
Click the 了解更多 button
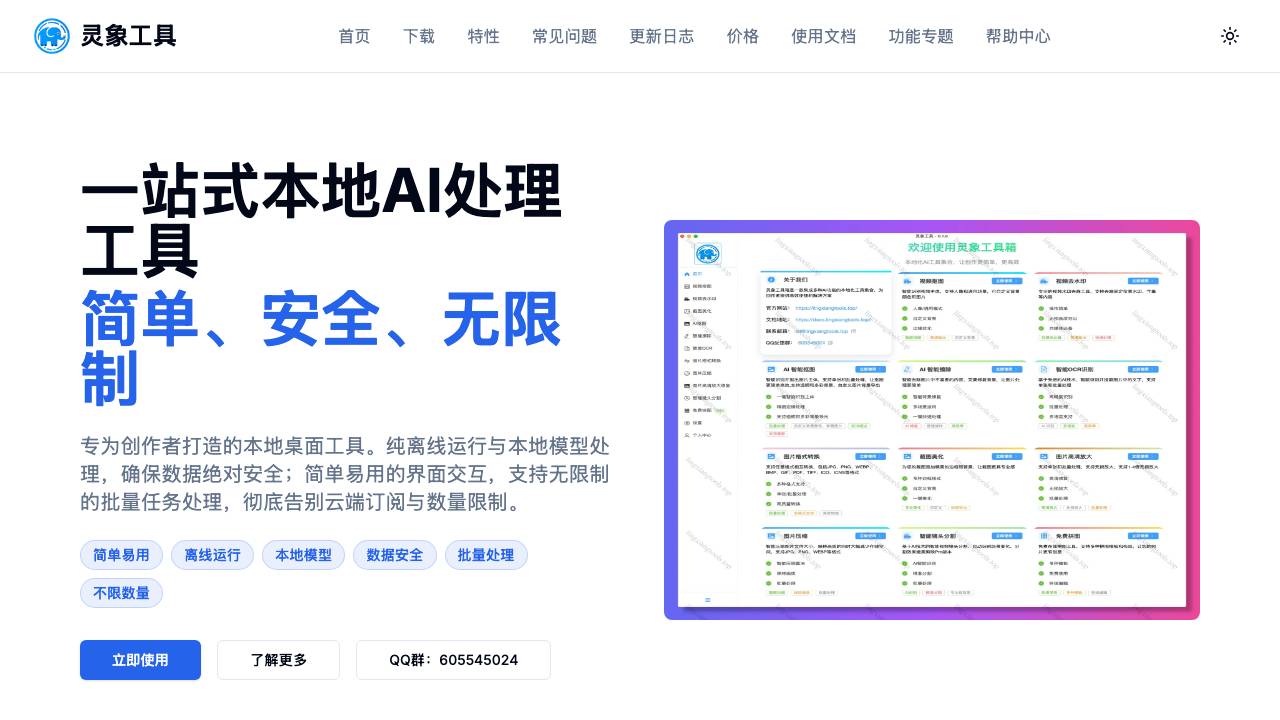(x=278, y=660)
